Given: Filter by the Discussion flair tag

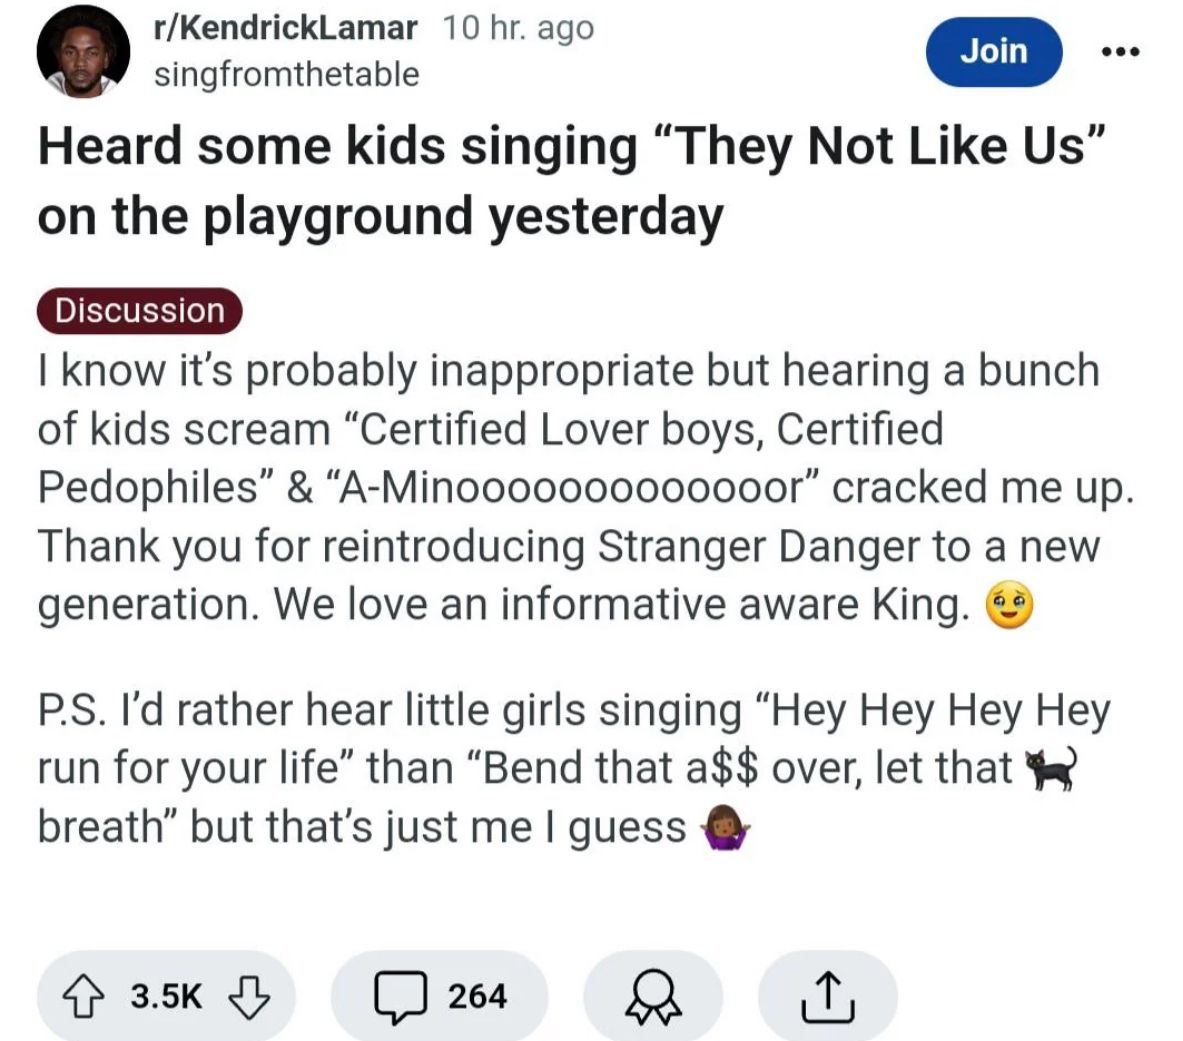Looking at the screenshot, I should [140, 310].
